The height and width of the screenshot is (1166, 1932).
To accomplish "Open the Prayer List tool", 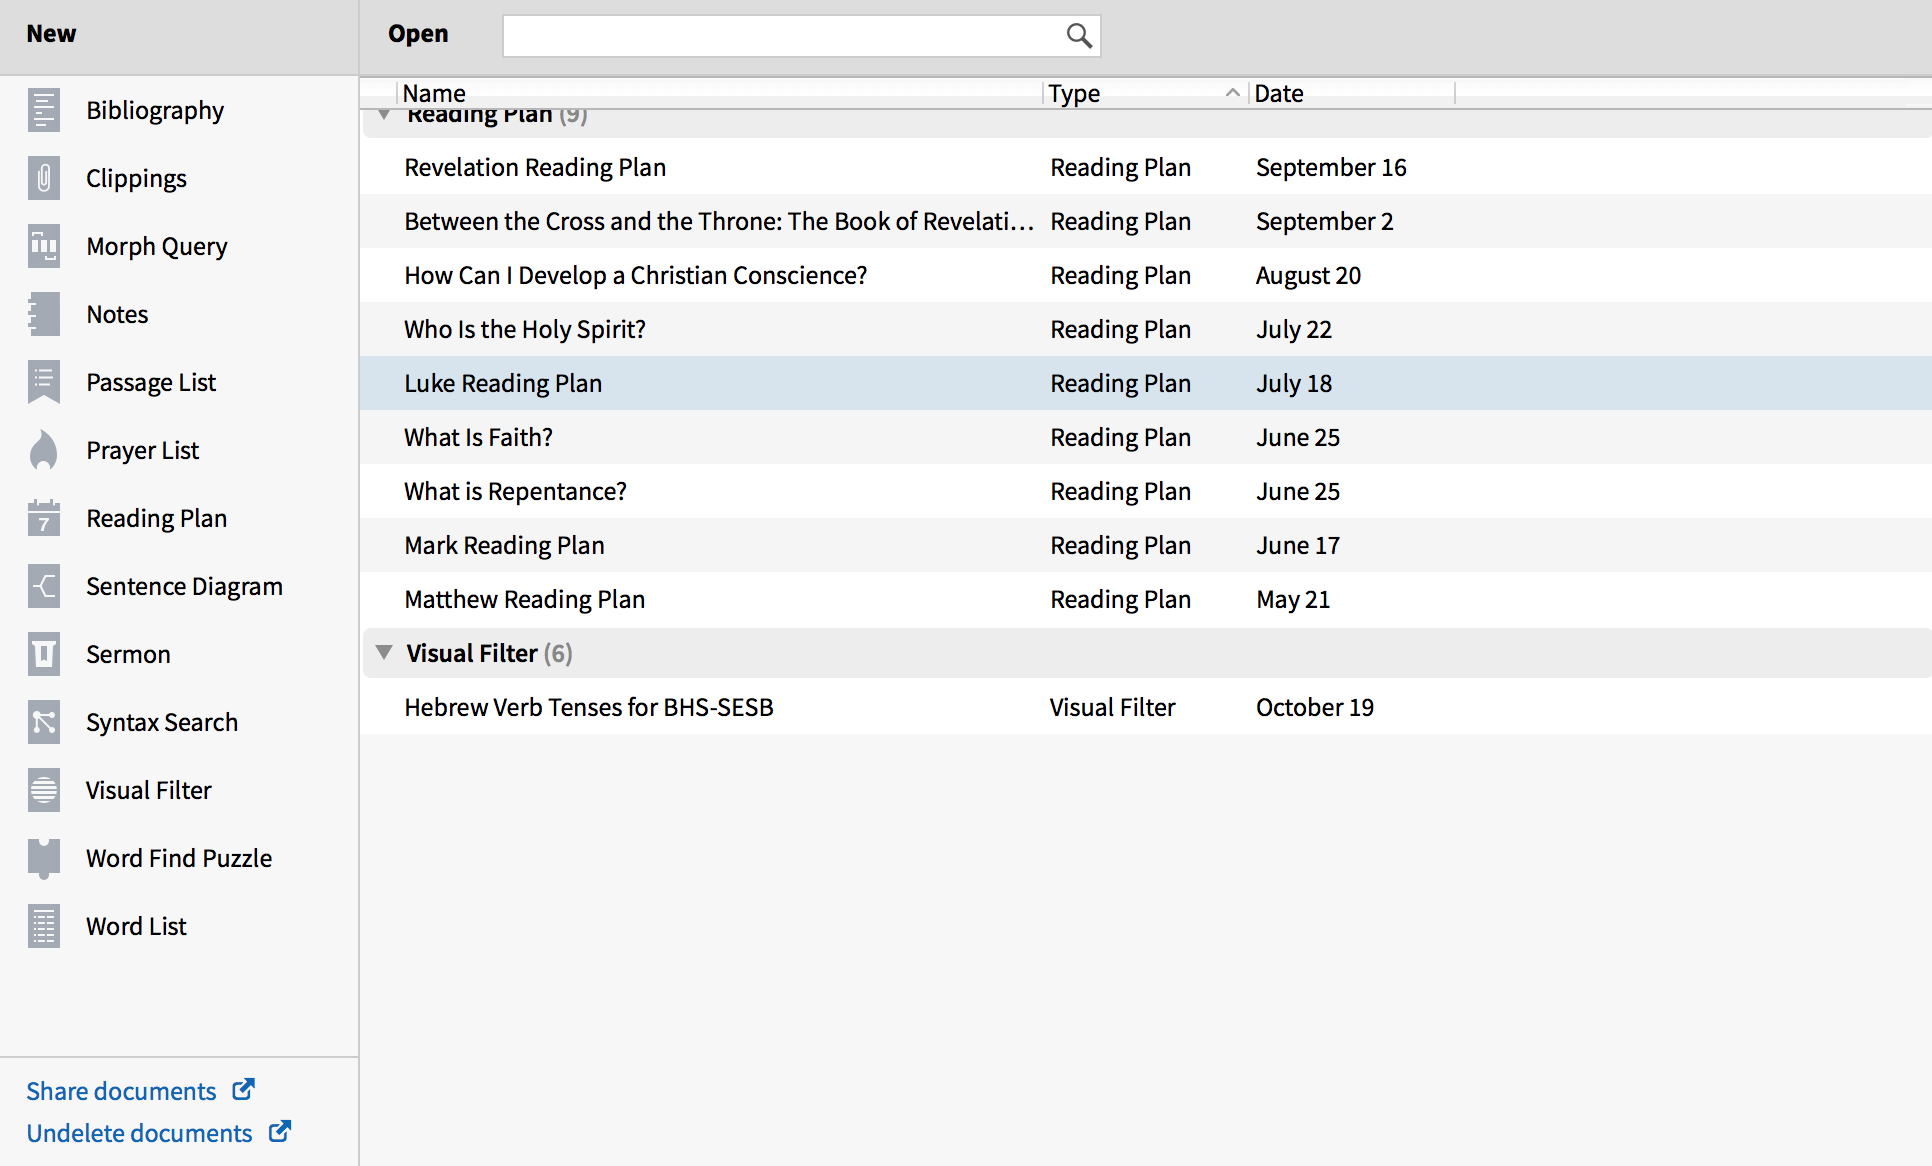I will coord(142,450).
